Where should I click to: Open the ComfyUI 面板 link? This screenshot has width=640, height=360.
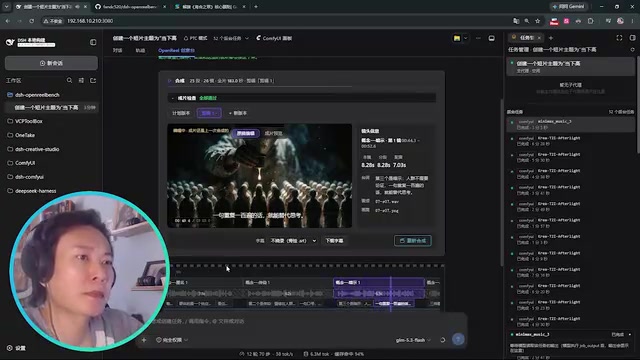(274, 38)
